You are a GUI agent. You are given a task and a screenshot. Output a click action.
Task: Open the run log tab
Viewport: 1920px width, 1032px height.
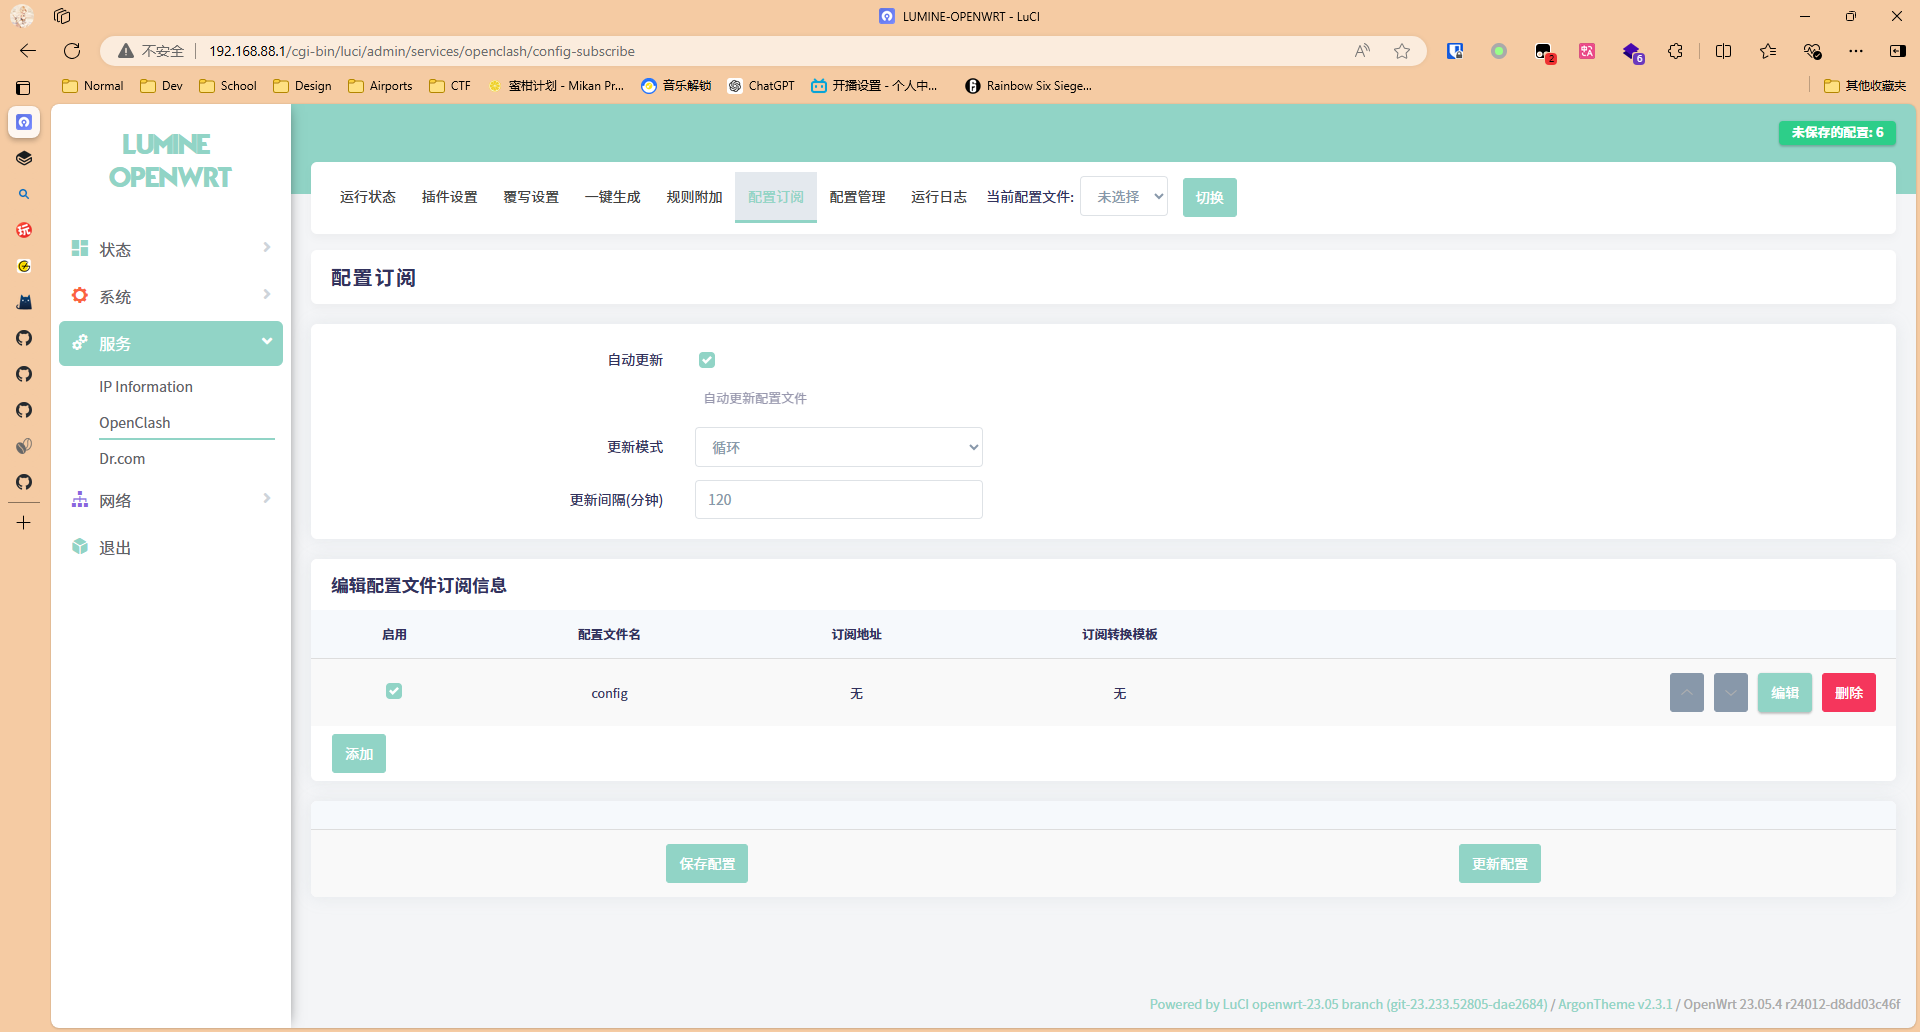938,197
